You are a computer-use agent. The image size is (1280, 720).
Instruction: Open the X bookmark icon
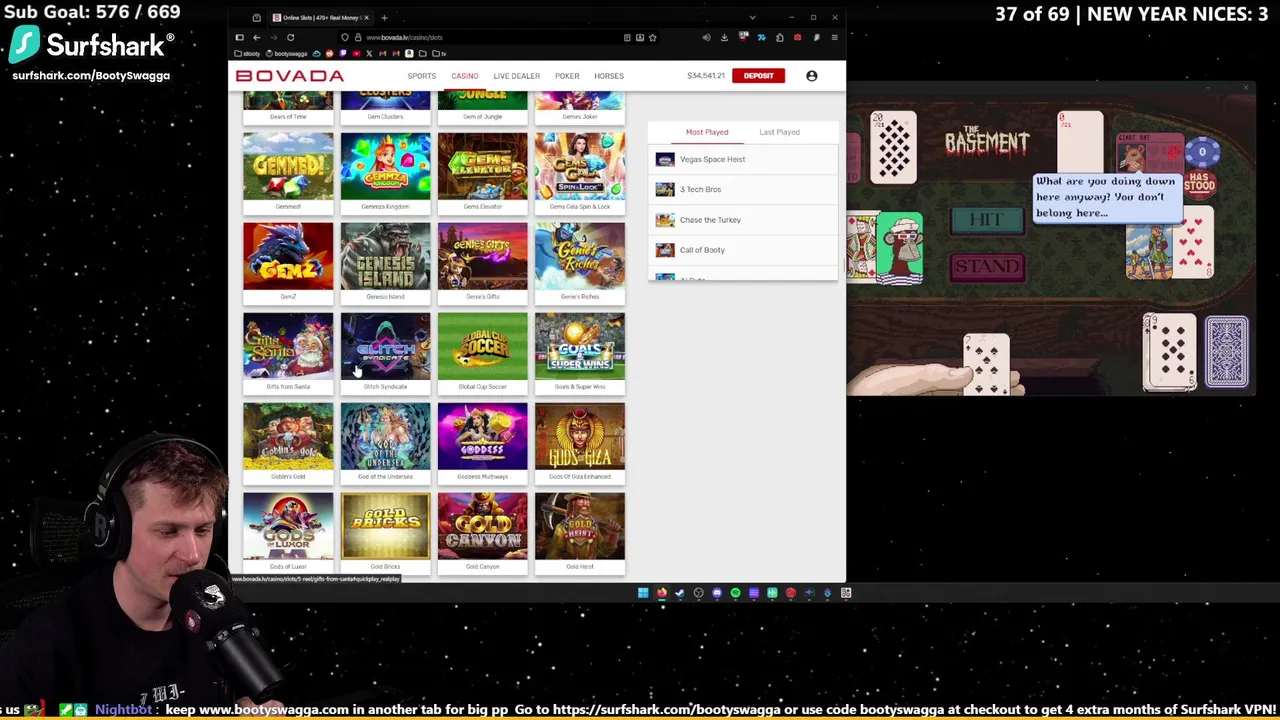369,53
